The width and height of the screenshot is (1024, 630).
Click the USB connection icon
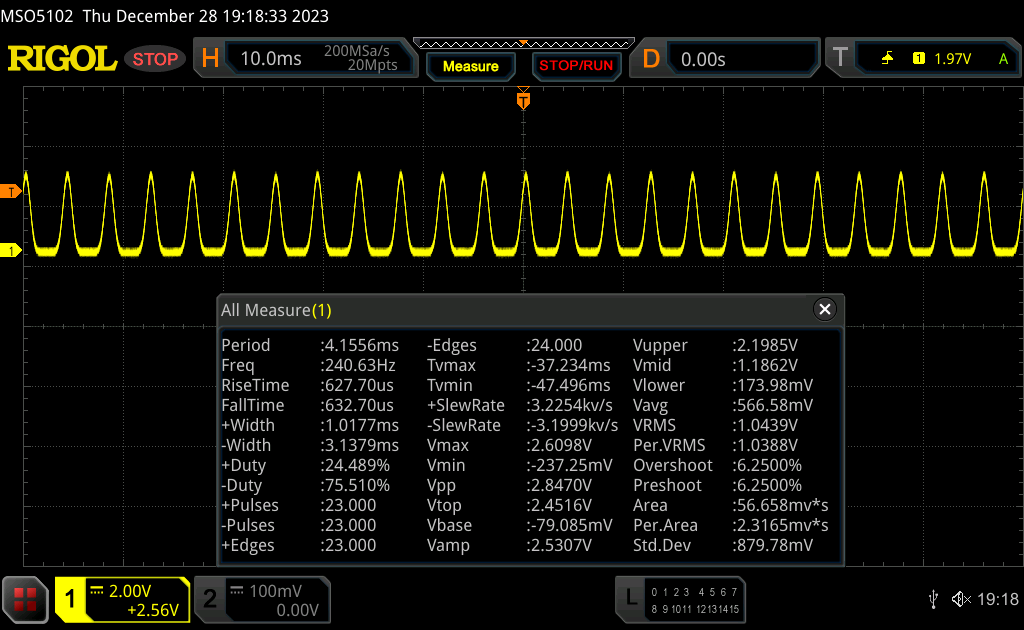point(934,599)
